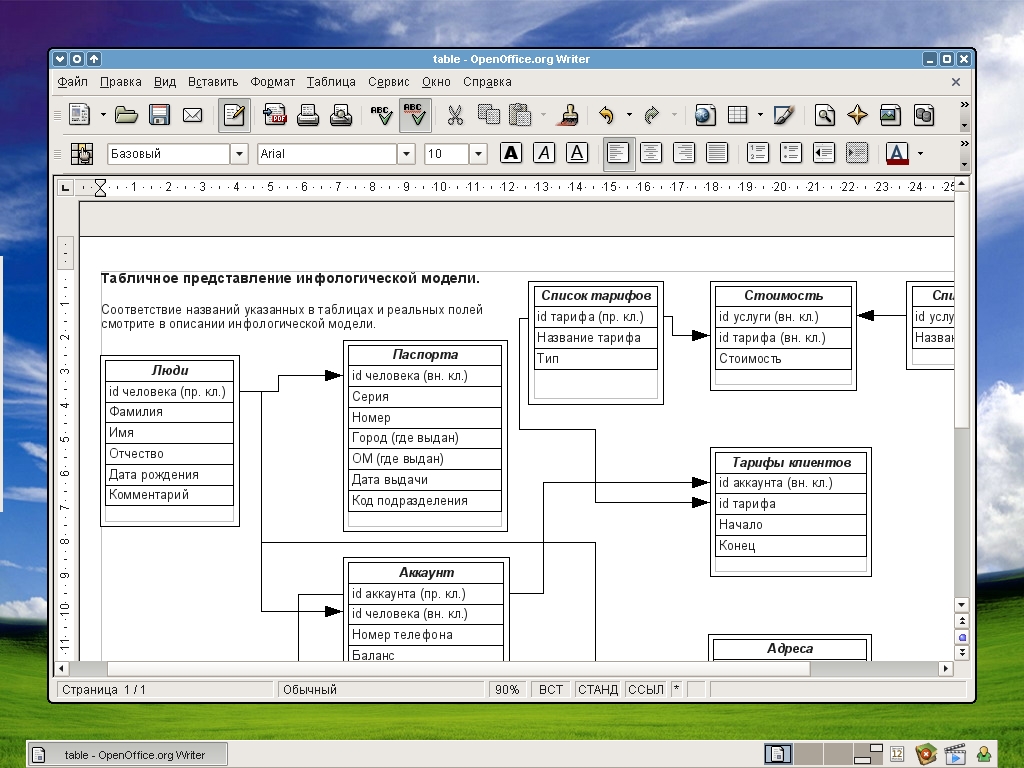The image size is (1024, 768).
Task: Justify the paragraph
Action: (717, 153)
